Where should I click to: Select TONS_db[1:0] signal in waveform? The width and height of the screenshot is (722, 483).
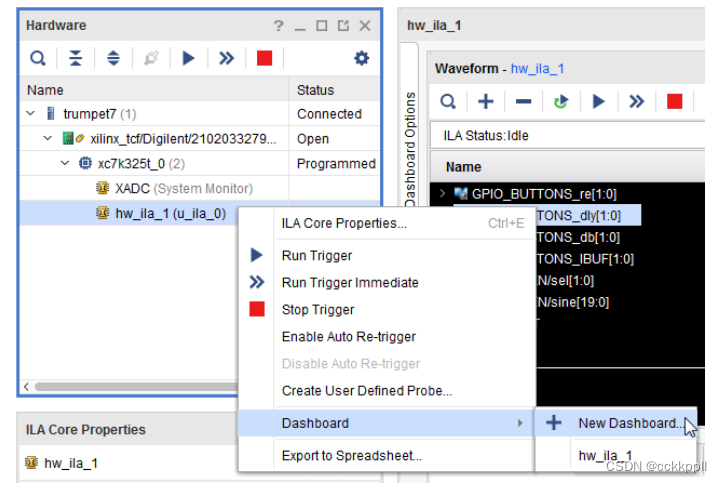[x=578, y=237]
